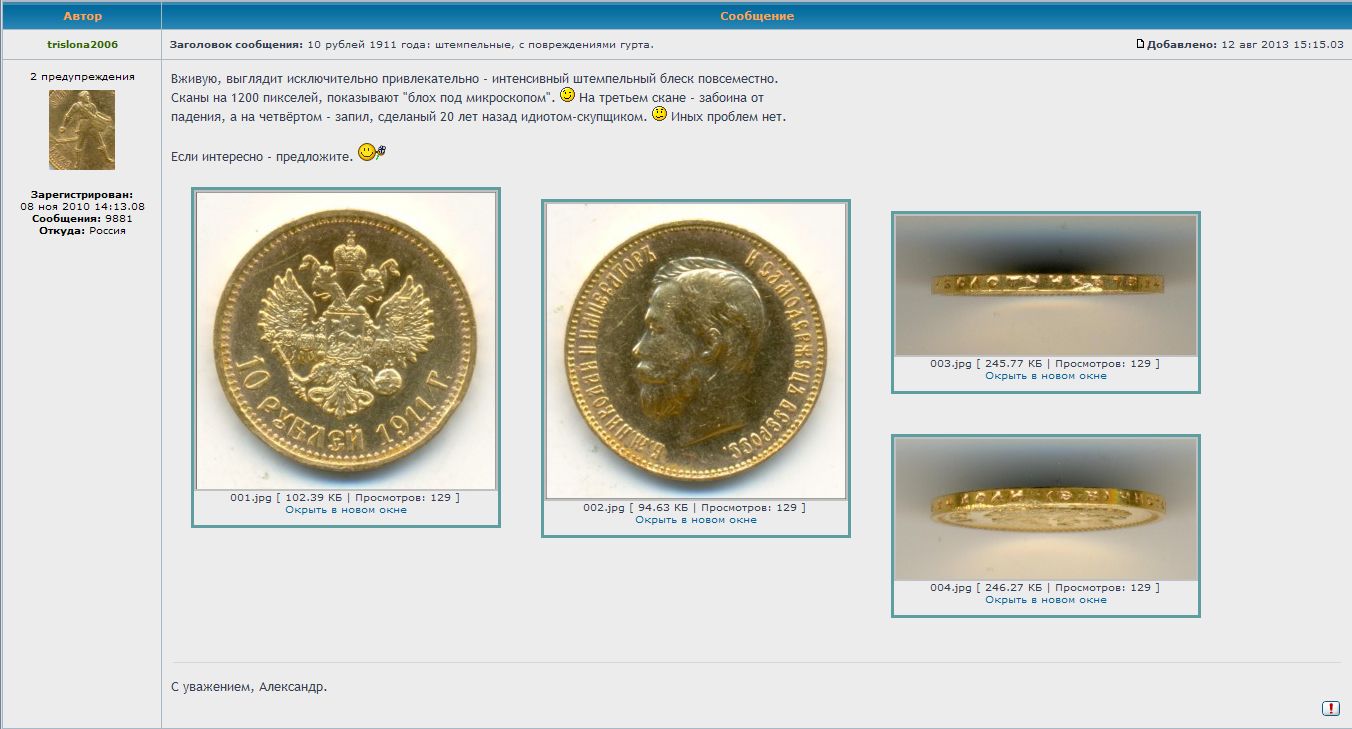
Task: Click the small post icon beside Добавлено
Action: (x=1140, y=44)
